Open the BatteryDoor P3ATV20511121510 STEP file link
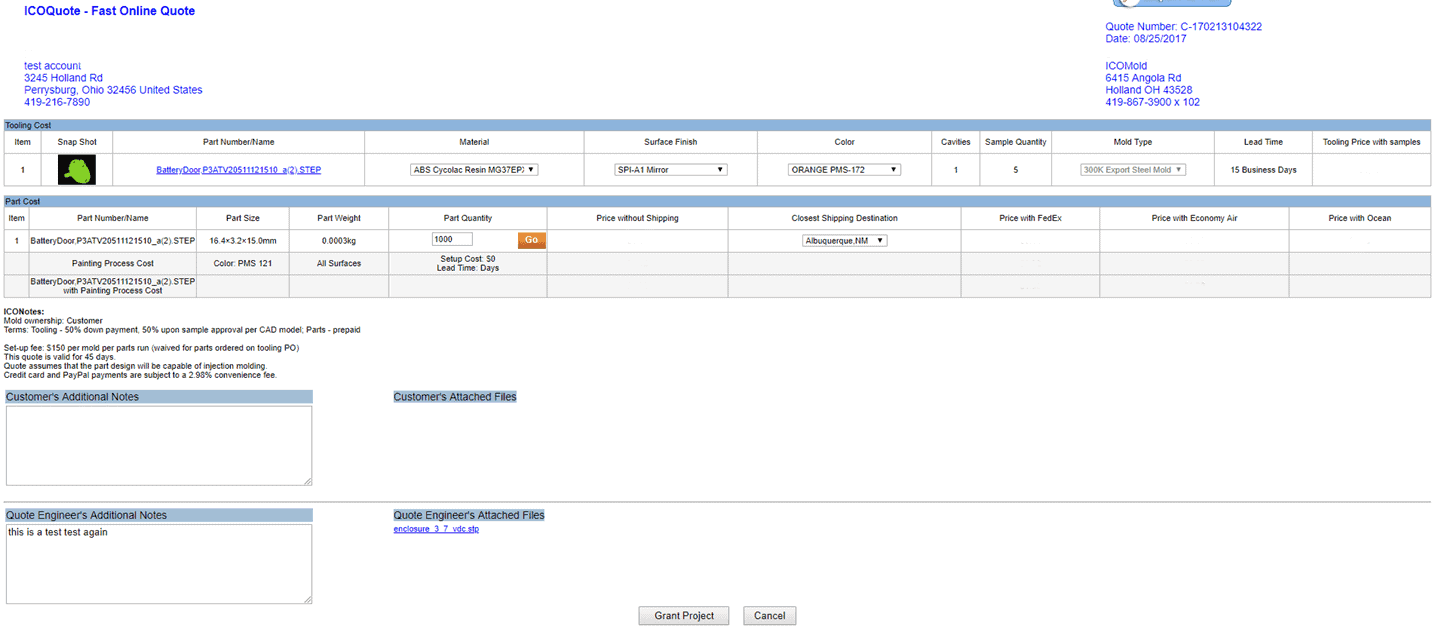Image resolution: width=1435 pixels, height=641 pixels. 238,170
